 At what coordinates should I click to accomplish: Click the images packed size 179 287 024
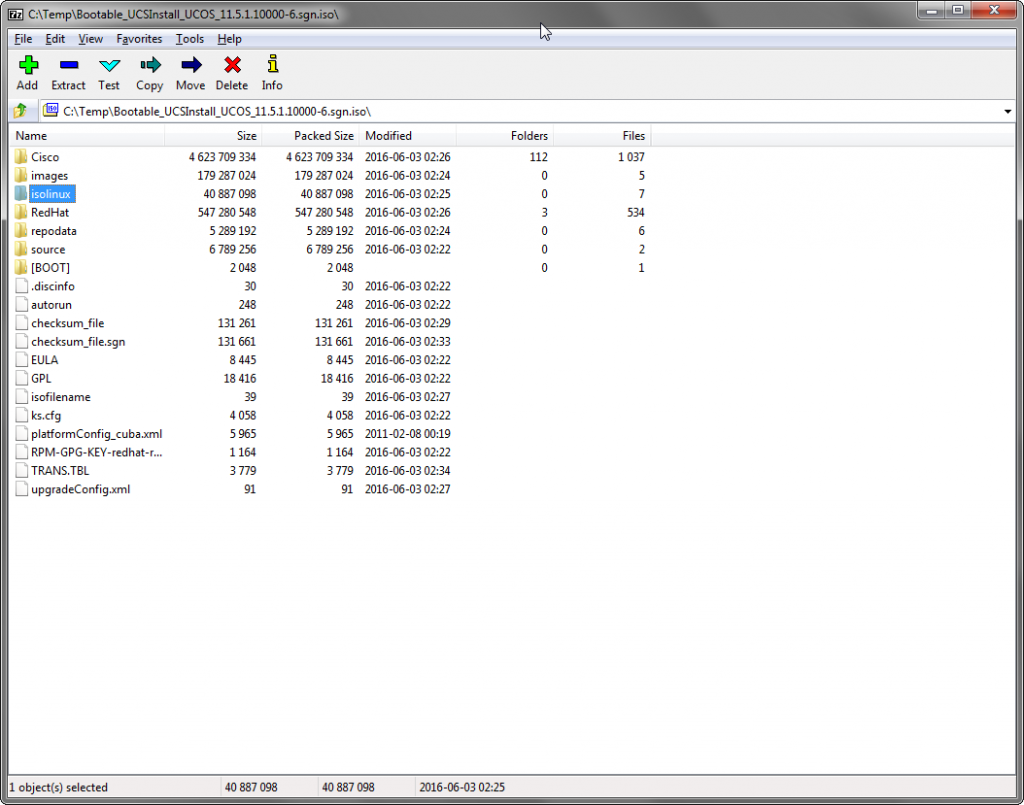323,176
